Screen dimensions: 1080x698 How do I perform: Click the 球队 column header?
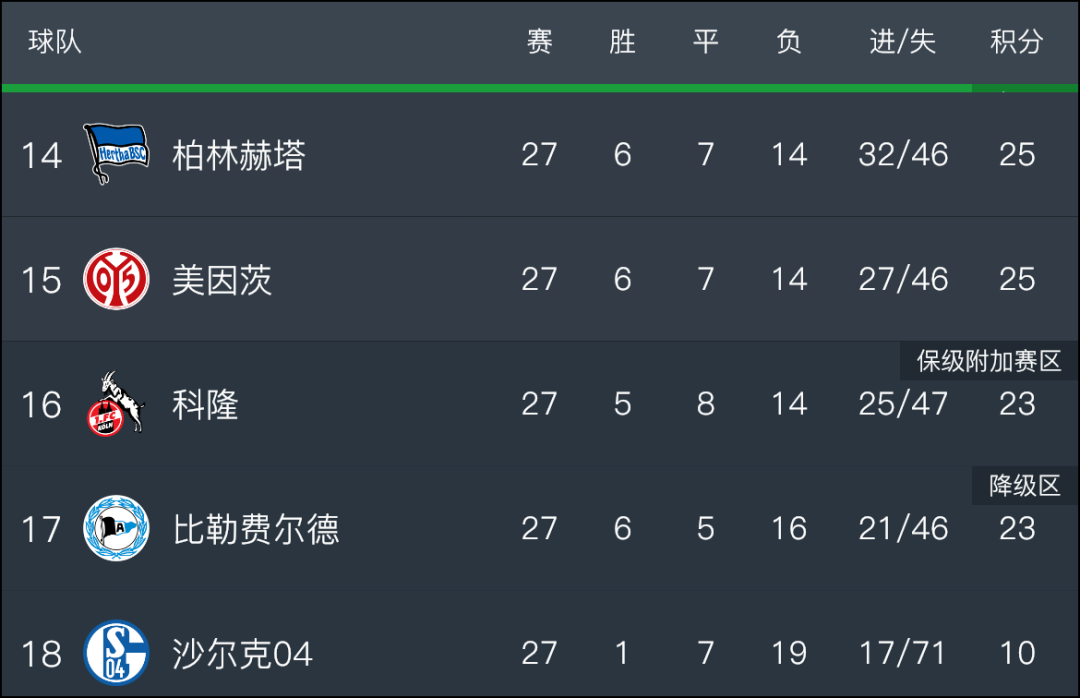coord(55,42)
